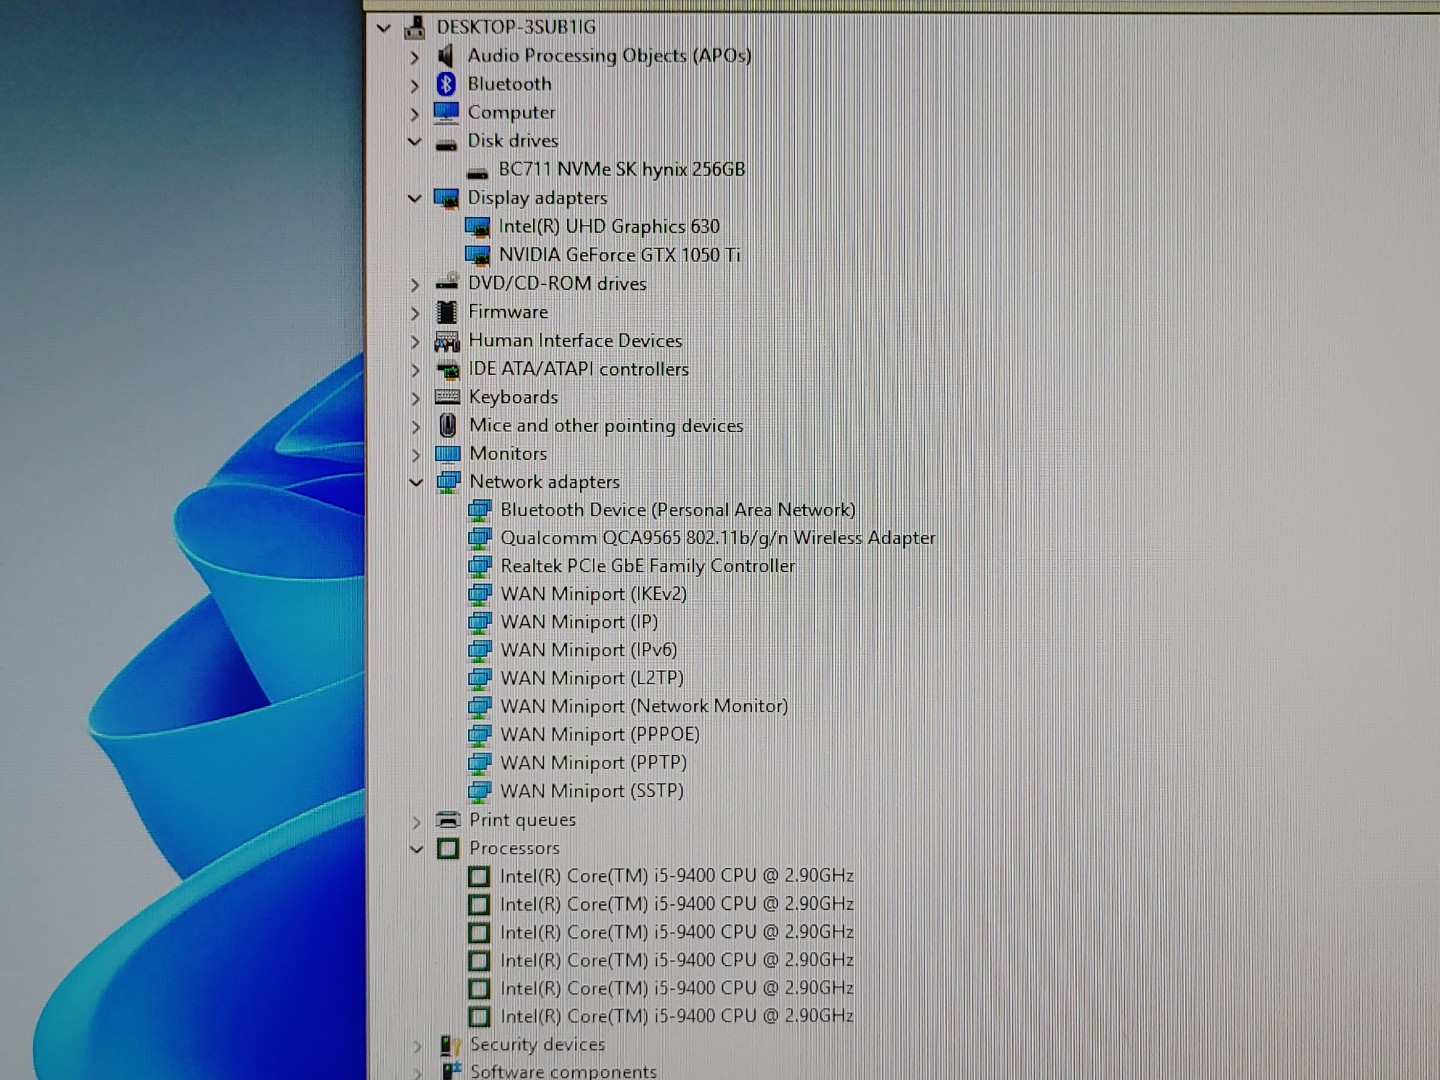
Task: Collapse the Network adapters category
Action: [415, 482]
